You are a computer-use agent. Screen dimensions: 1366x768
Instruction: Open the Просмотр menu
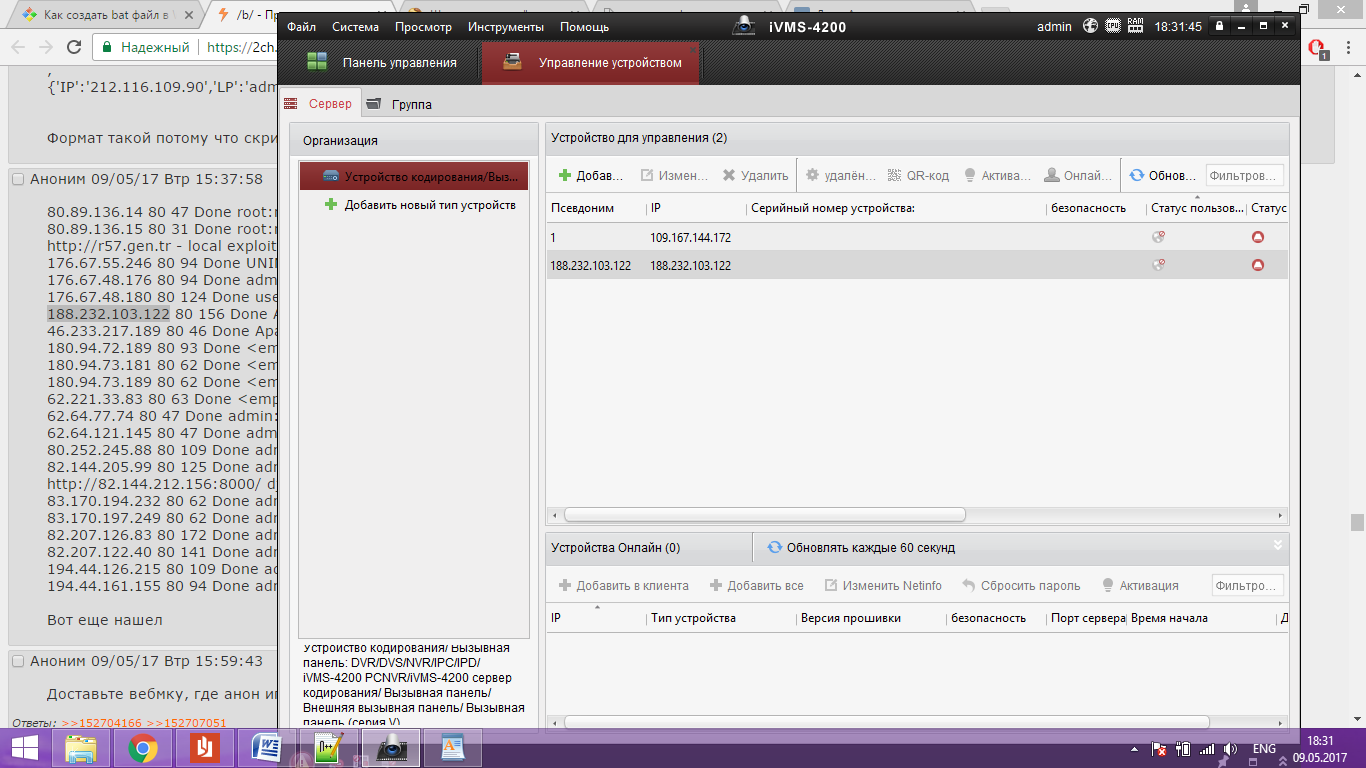(x=423, y=27)
